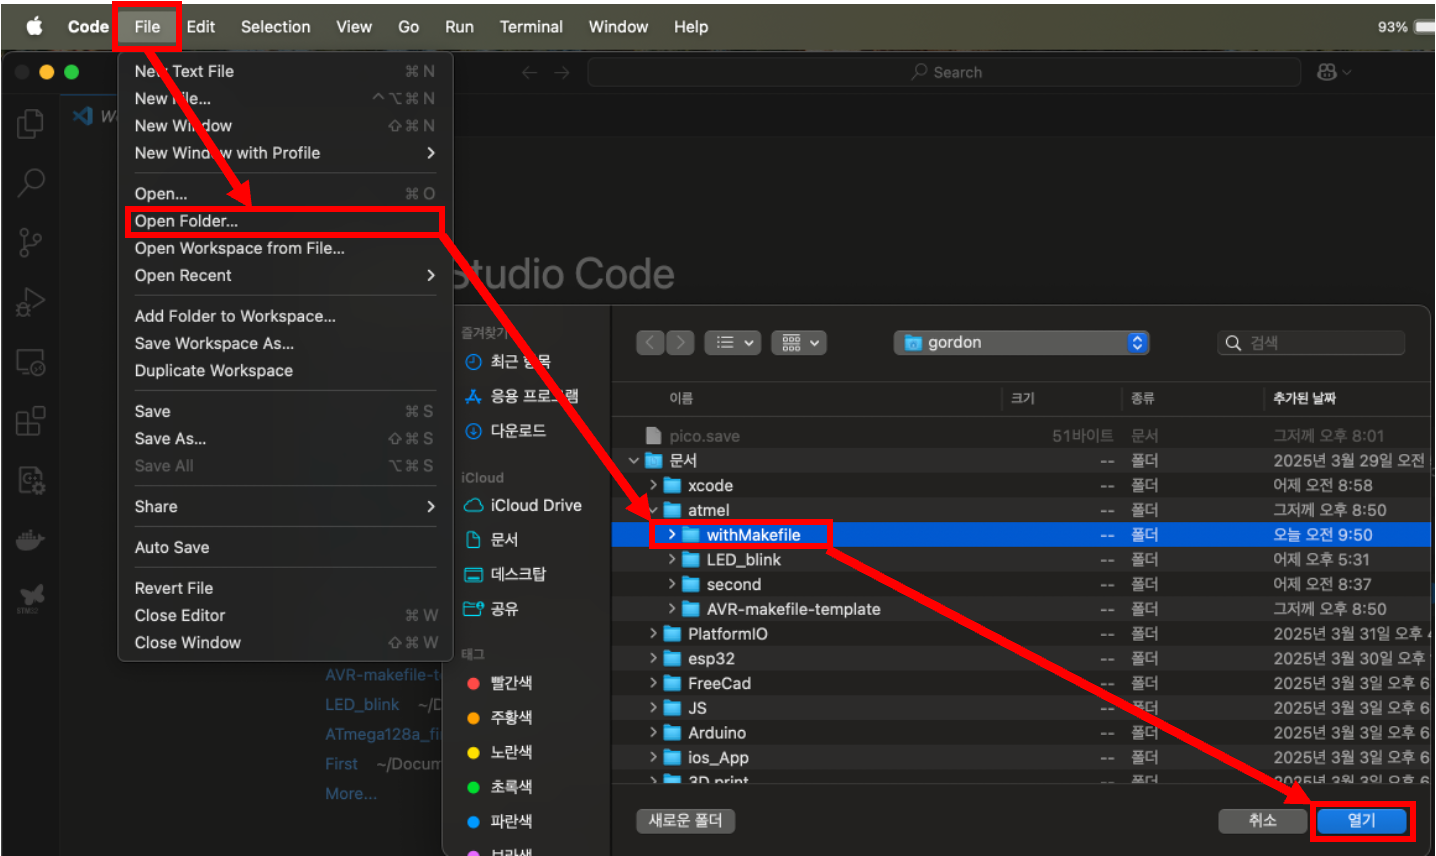Select the red (빨간색) tag
This screenshot has width=1436, height=856.
point(500,683)
